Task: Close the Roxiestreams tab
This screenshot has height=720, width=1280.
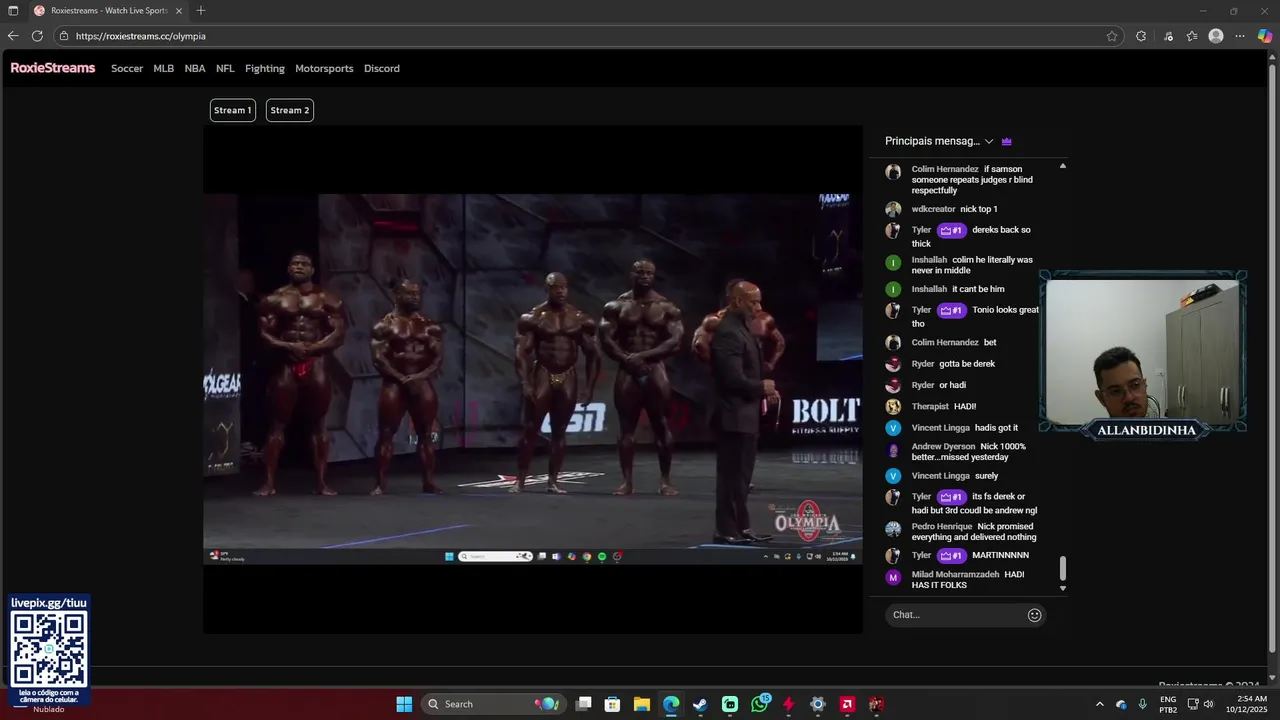Action: (x=179, y=11)
